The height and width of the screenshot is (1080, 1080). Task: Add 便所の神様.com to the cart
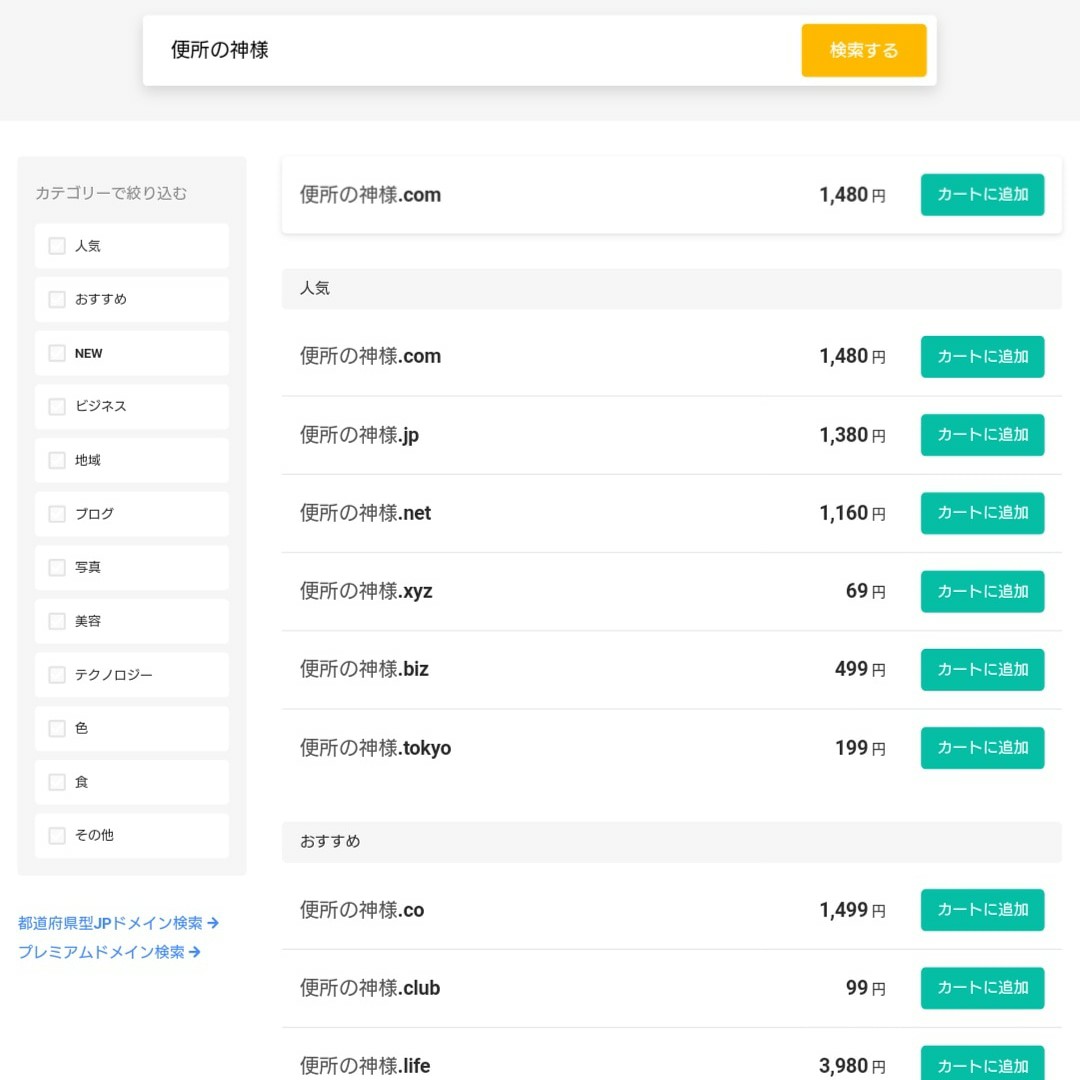click(x=982, y=195)
